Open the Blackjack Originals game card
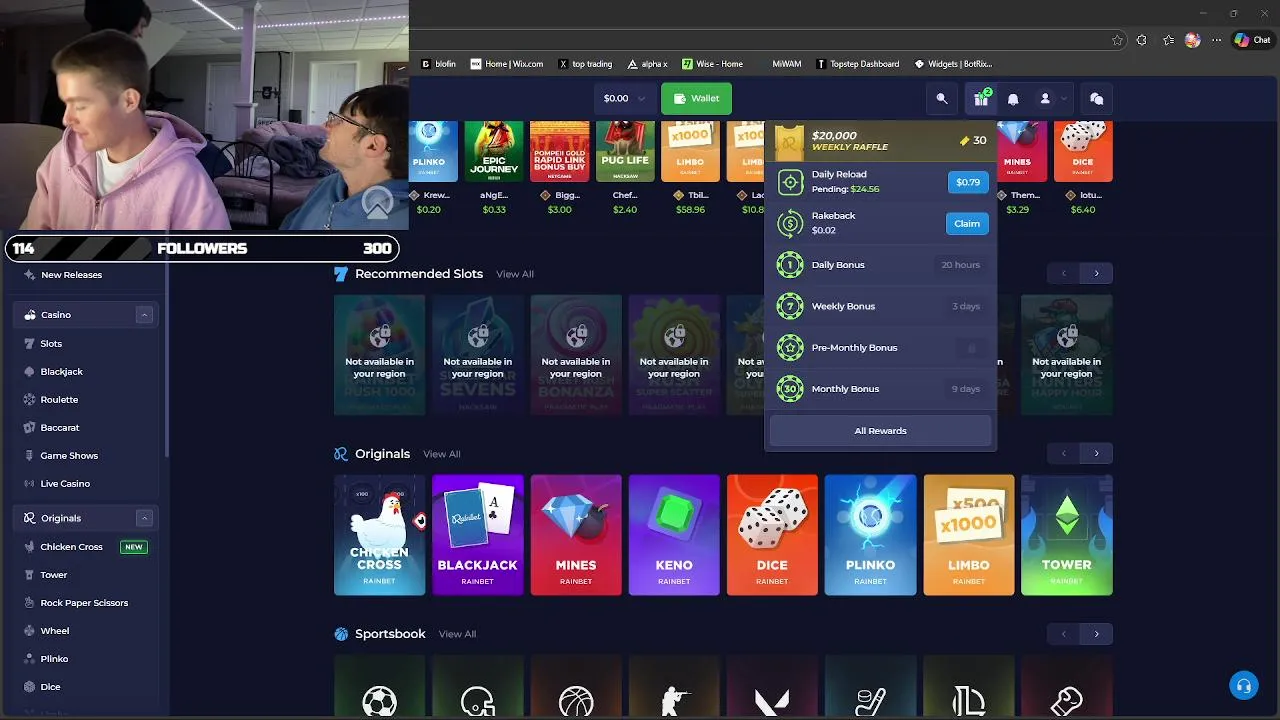The height and width of the screenshot is (720, 1280). [477, 535]
